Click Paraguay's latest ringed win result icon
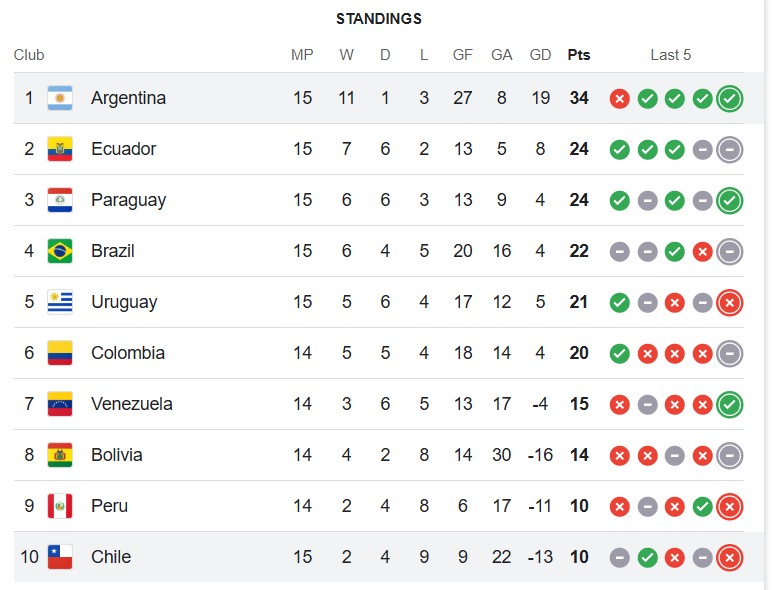Screen dimensions: 773x590 click(x=730, y=201)
